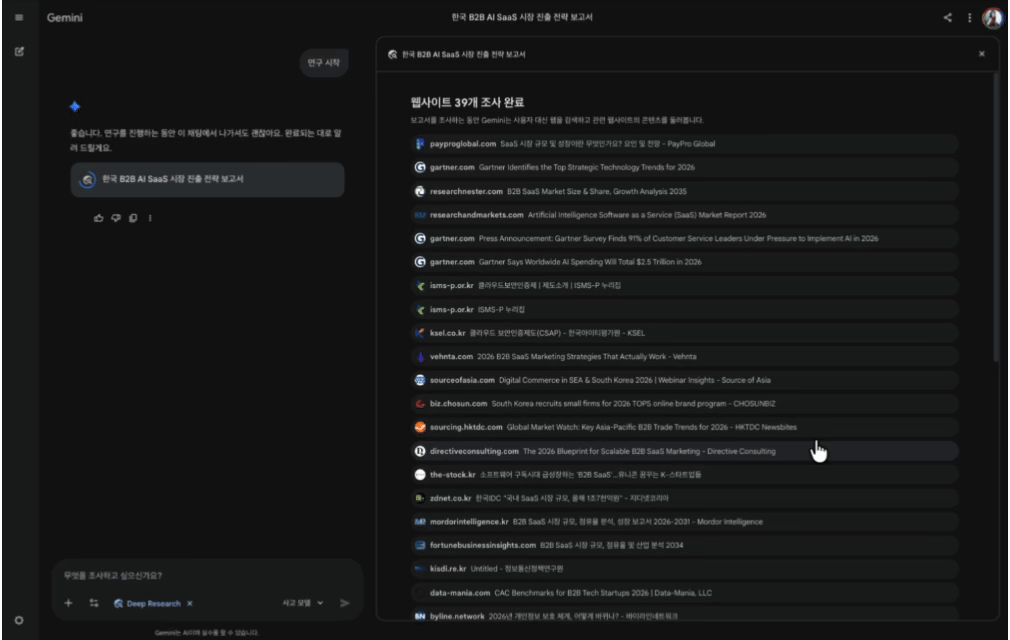Screen dimensions: 1010x640
Task: Open more options under the response
Action: pyautogui.click(x=150, y=218)
